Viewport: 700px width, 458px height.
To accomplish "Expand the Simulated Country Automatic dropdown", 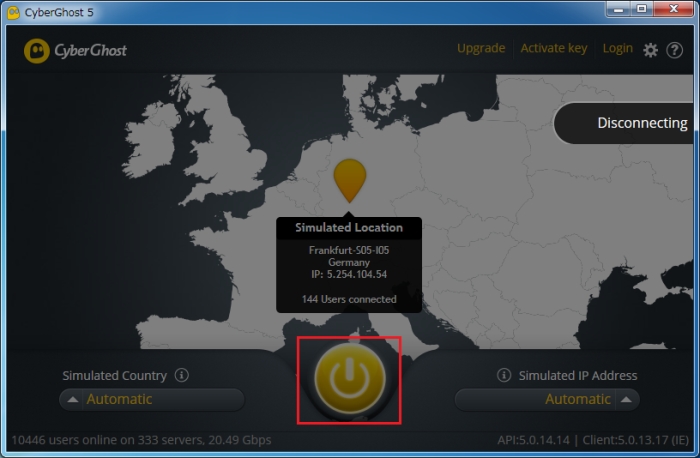I will pos(152,399).
